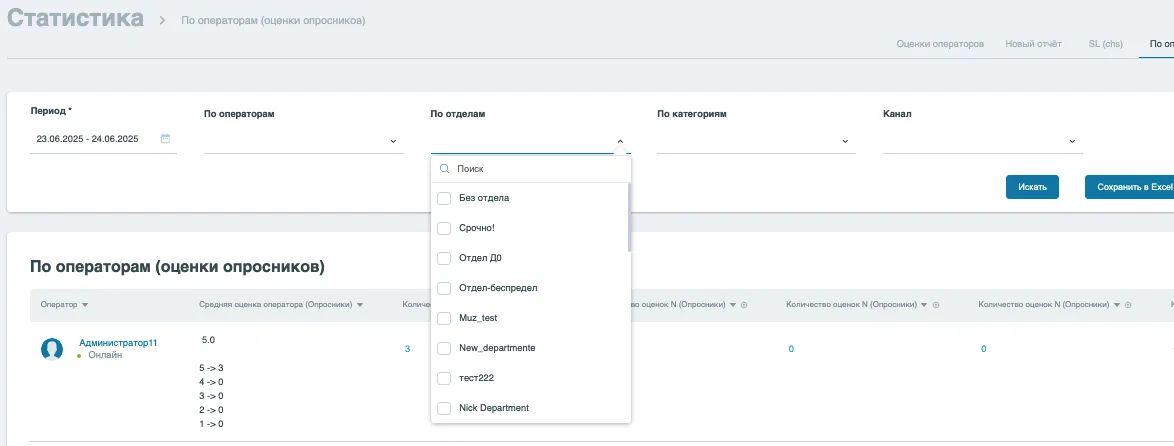Image resolution: width=1174 pixels, height=446 pixels.
Task: Expand the Канал dropdown
Action: [x=1072, y=141]
